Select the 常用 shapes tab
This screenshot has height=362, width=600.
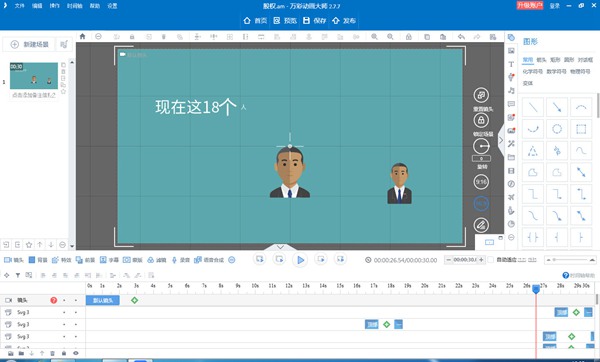coord(528,60)
